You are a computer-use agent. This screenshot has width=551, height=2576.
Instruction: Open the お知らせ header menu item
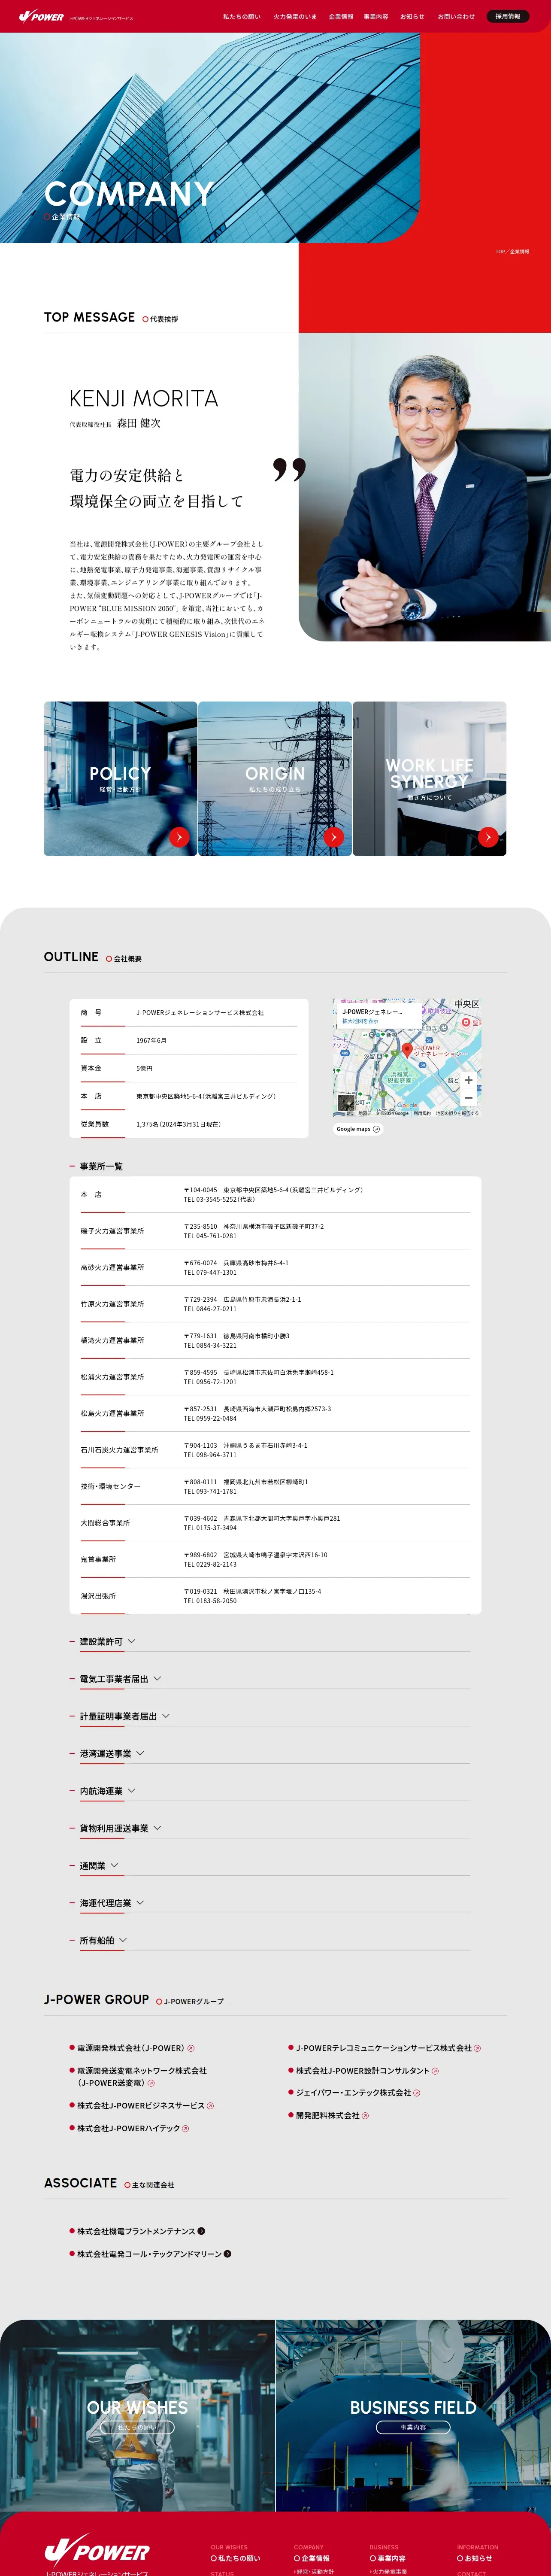(x=412, y=17)
